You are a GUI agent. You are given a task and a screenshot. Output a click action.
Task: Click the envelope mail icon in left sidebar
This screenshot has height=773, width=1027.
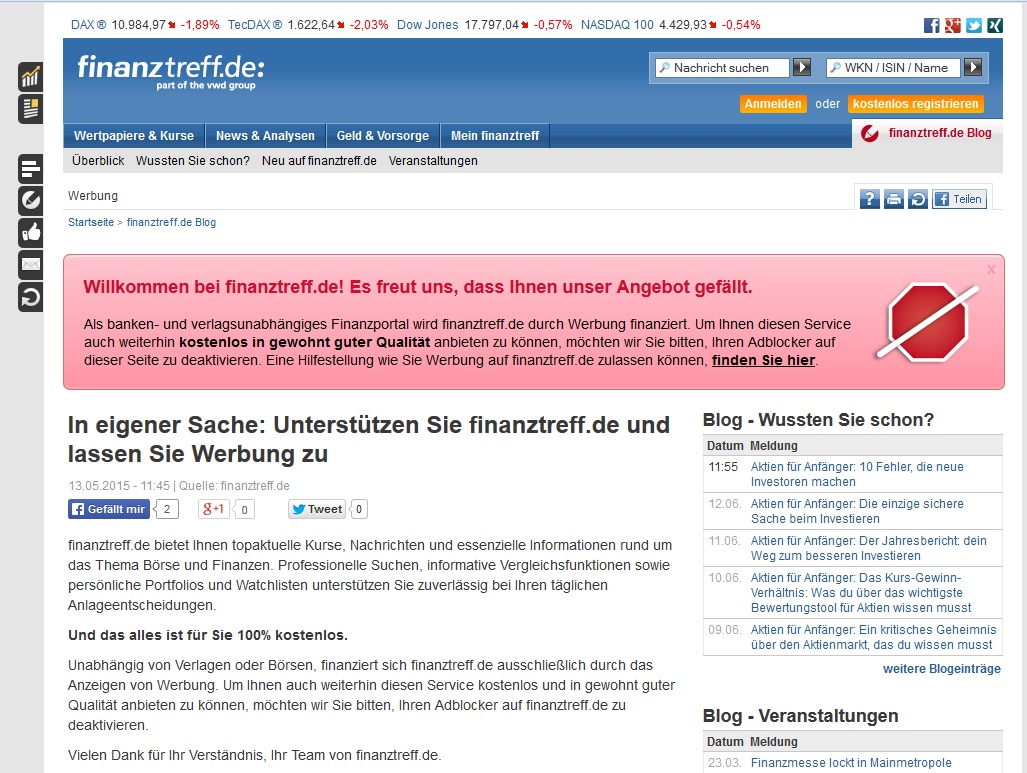30,265
